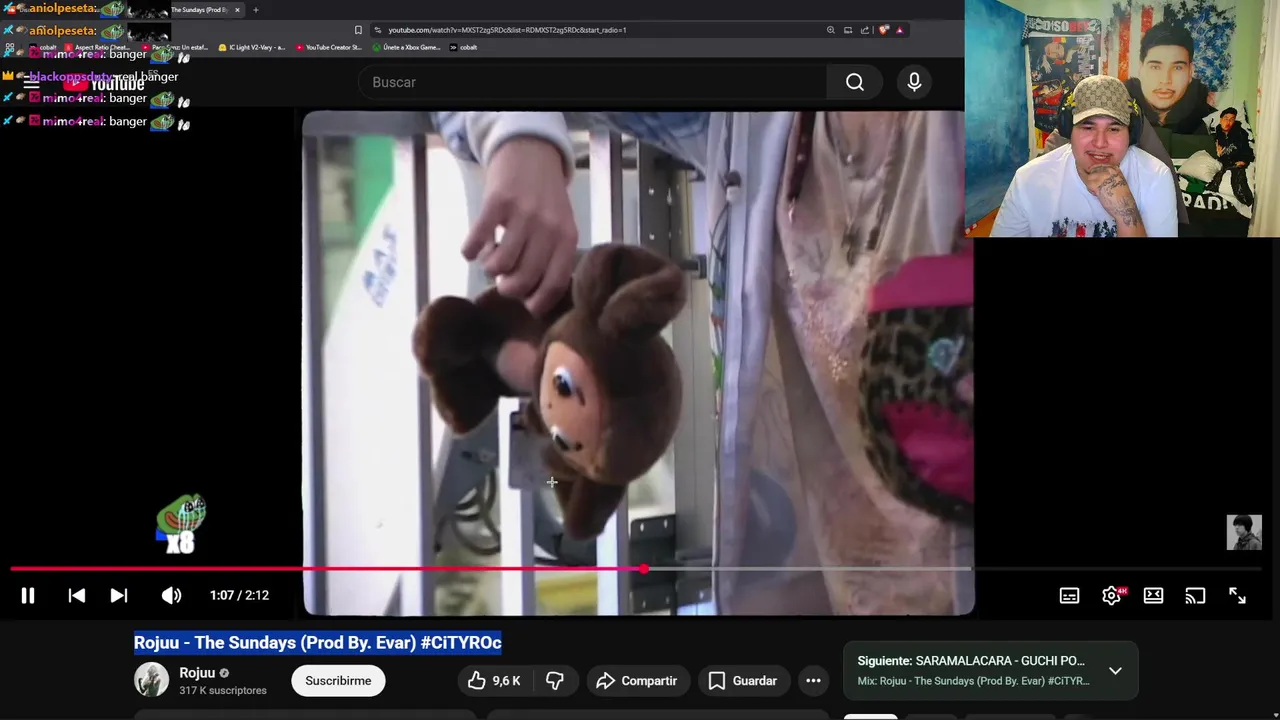Bookmark the page with the bookmark icon
The image size is (1280, 720).
[x=358, y=30]
